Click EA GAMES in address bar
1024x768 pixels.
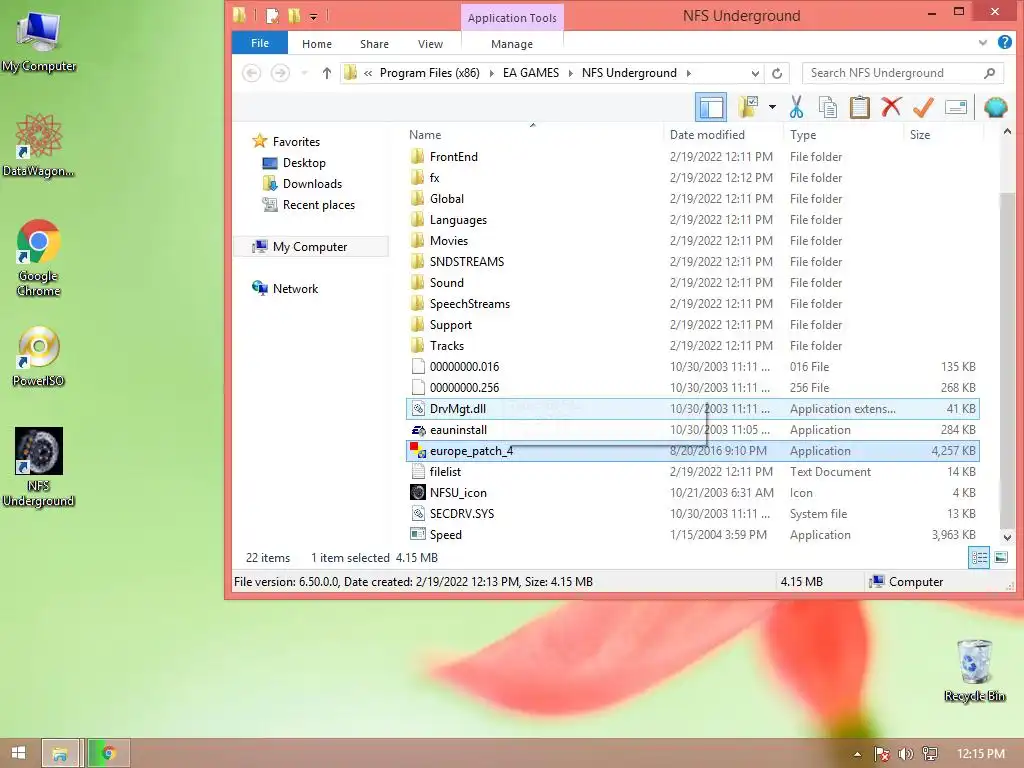[x=531, y=73]
